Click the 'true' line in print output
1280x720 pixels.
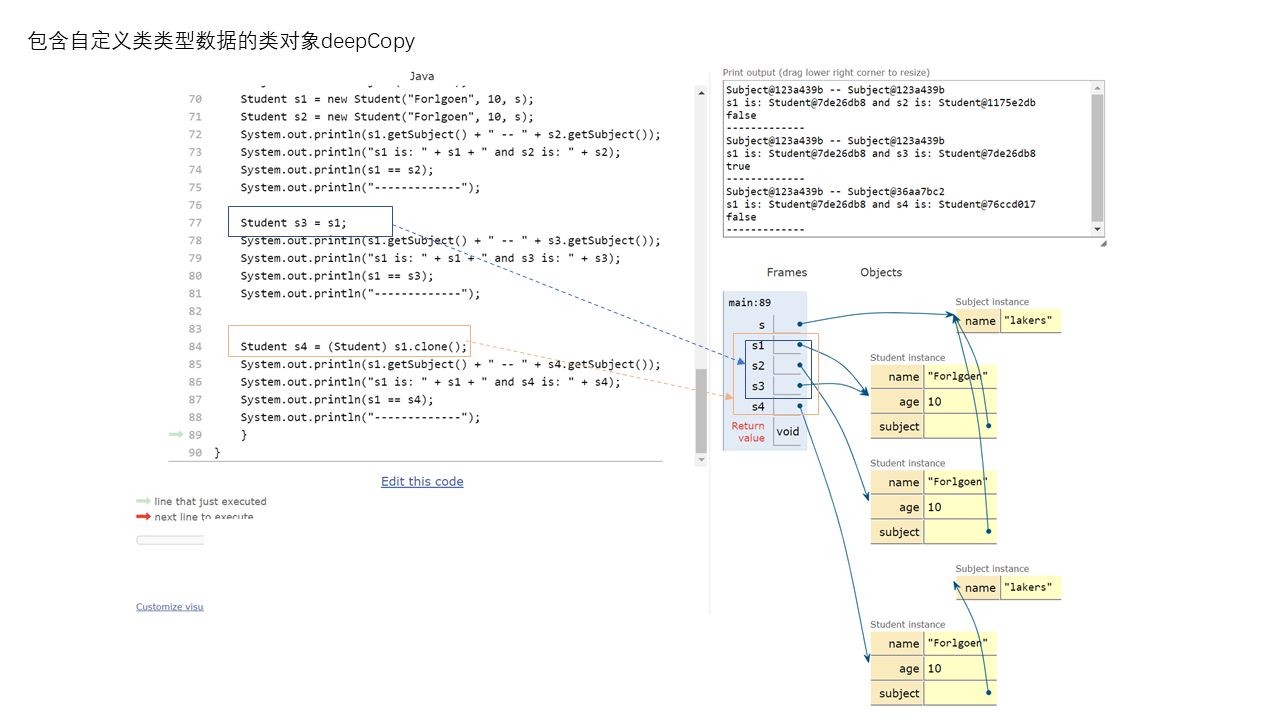[738, 167]
